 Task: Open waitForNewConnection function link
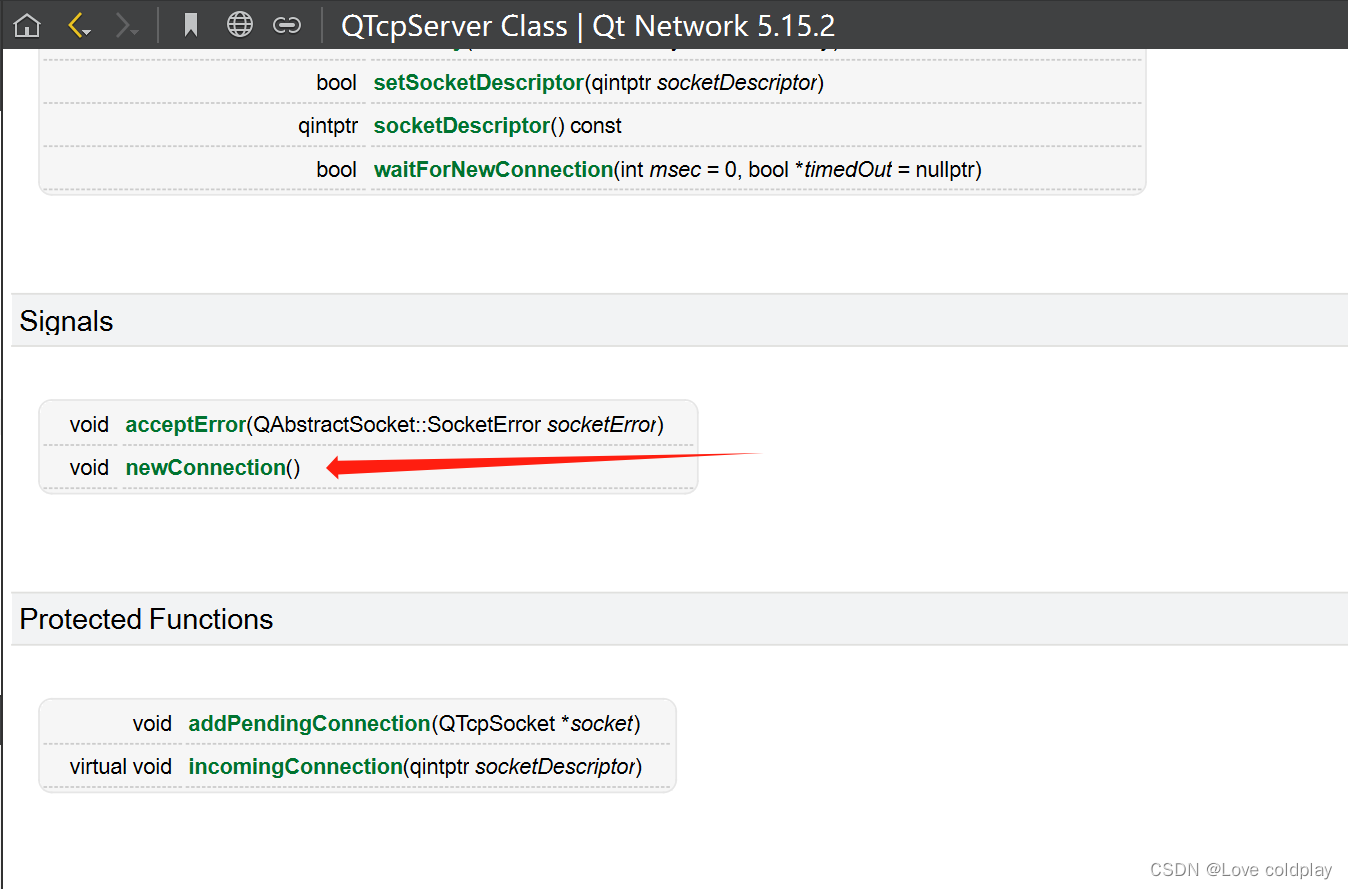493,170
